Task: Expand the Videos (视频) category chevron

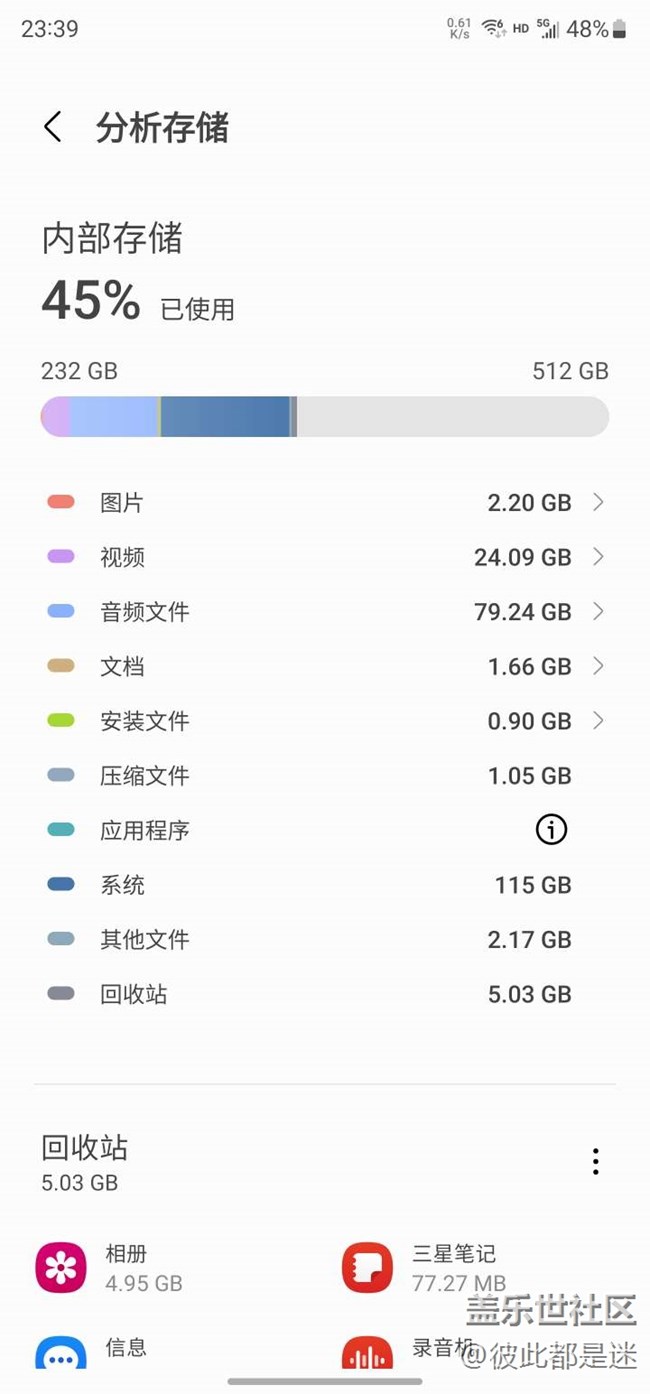Action: pyautogui.click(x=598, y=557)
